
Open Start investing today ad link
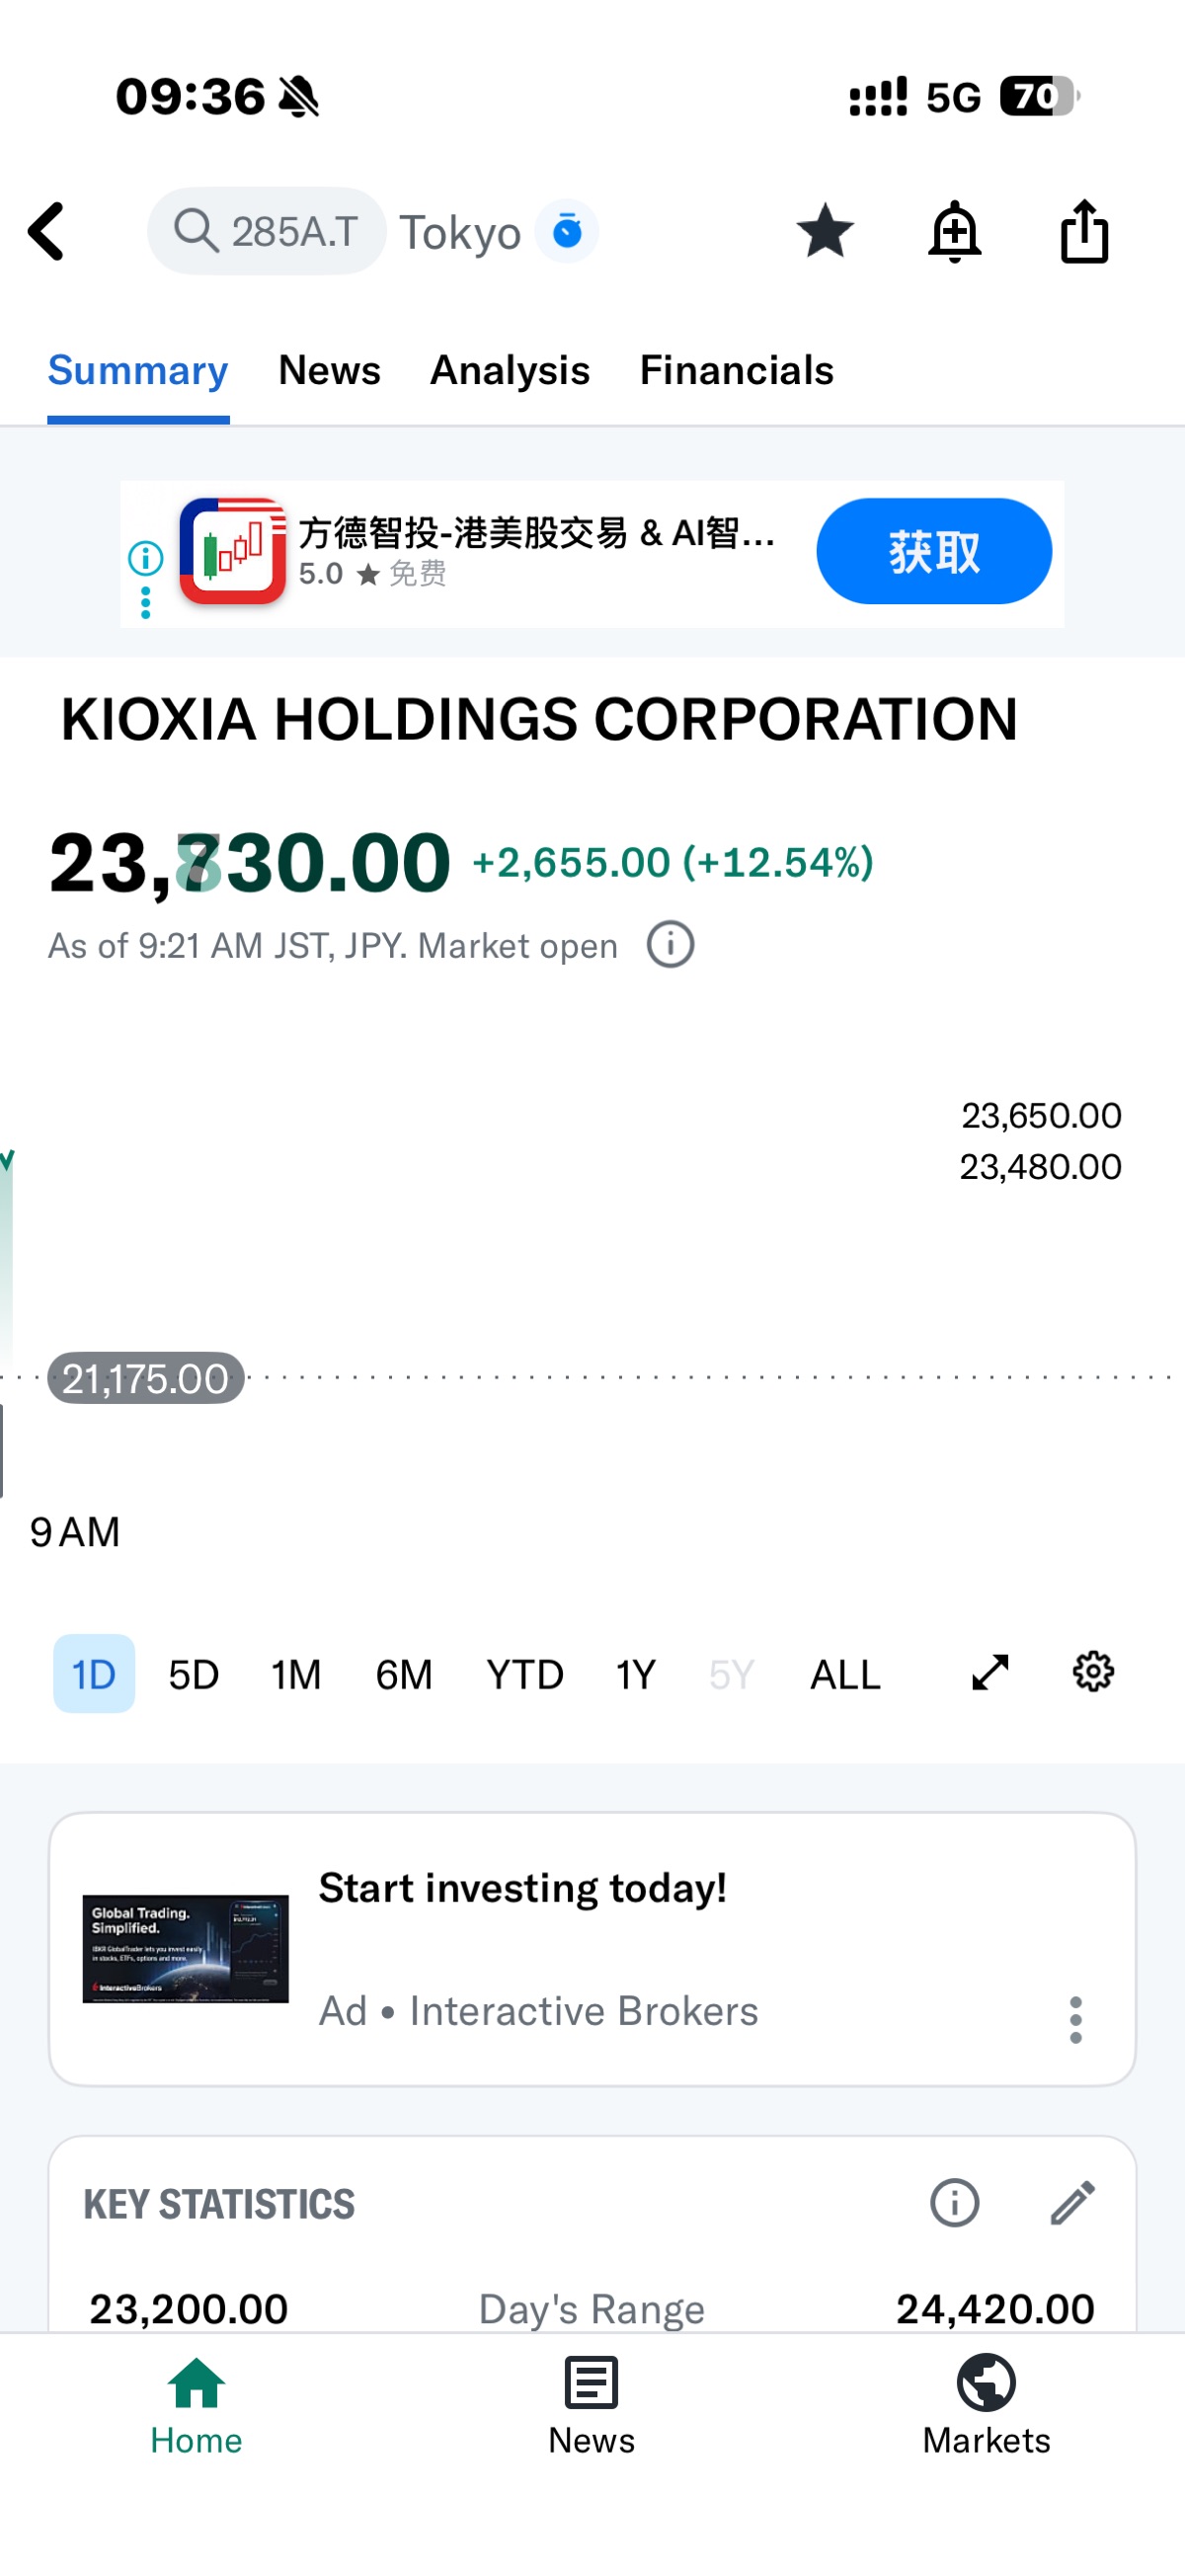pyautogui.click(x=522, y=1888)
